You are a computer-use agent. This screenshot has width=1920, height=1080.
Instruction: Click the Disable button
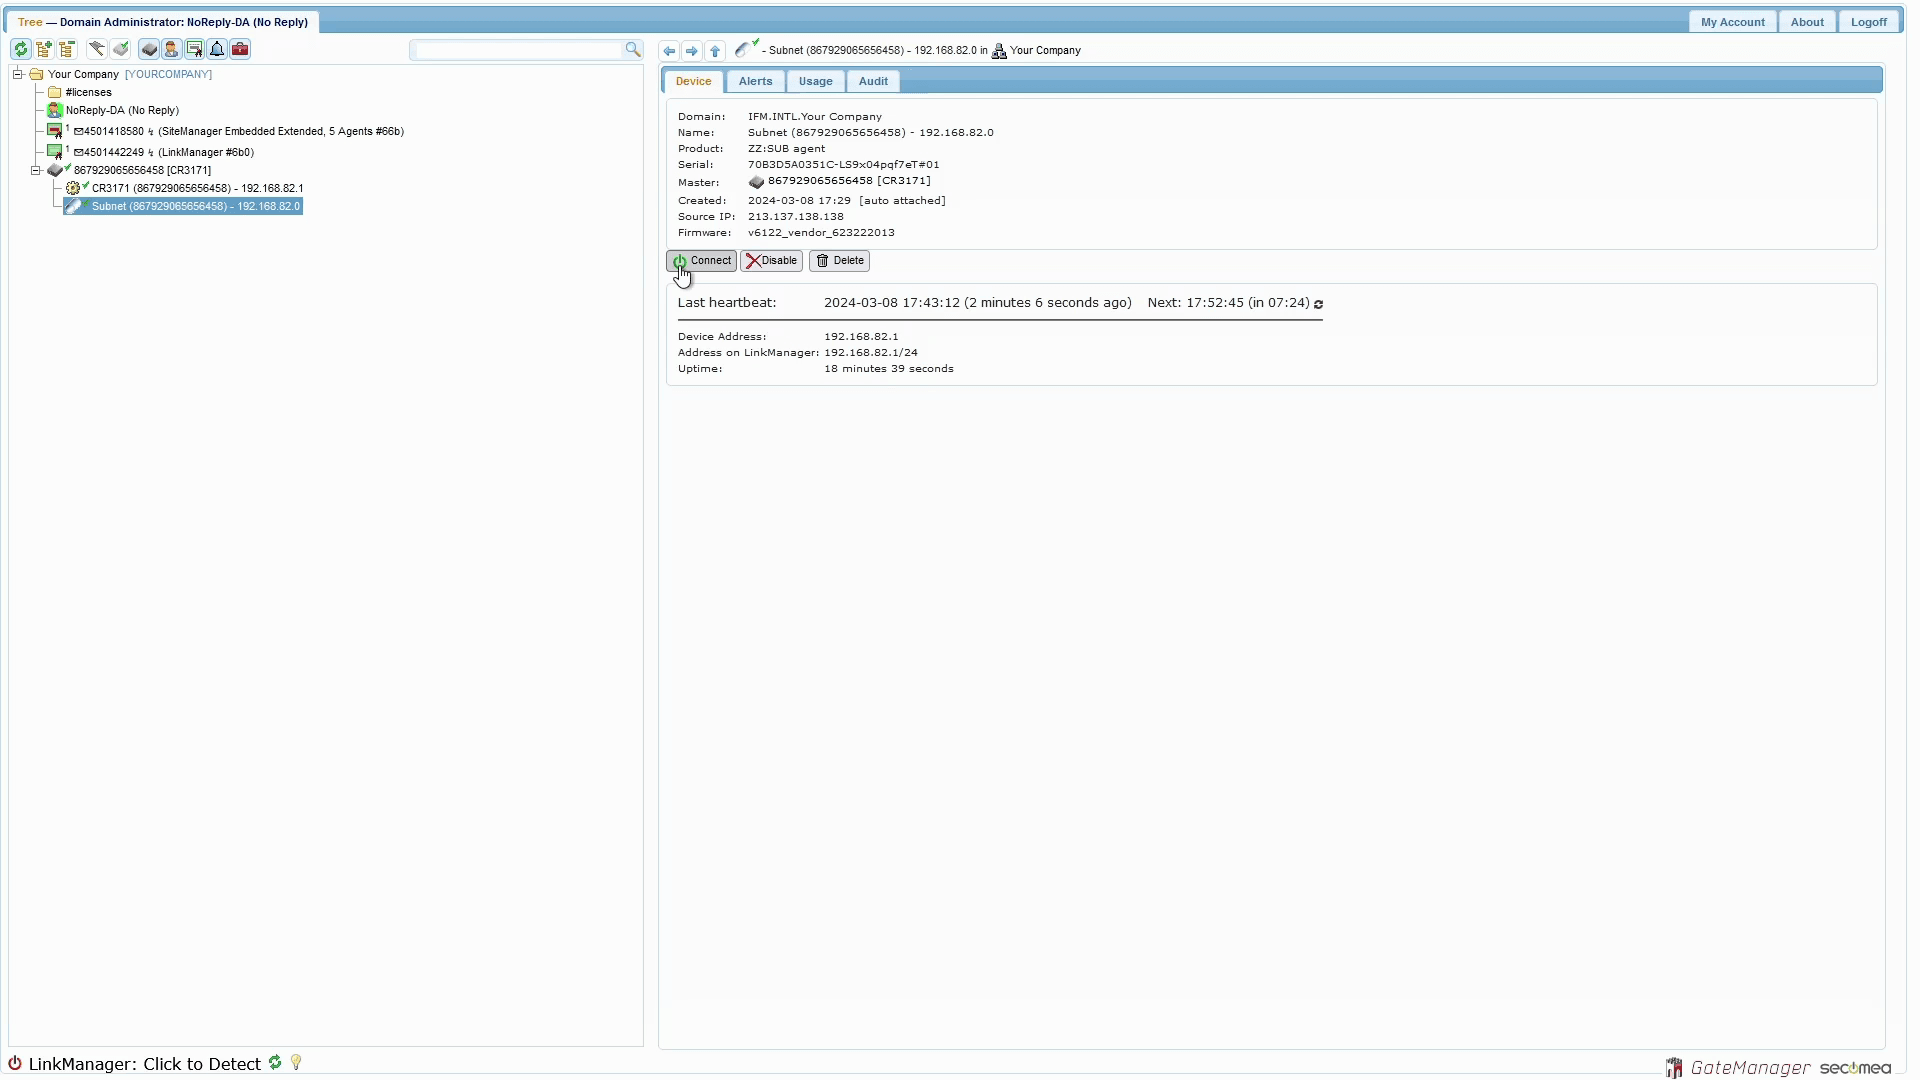tap(771, 261)
